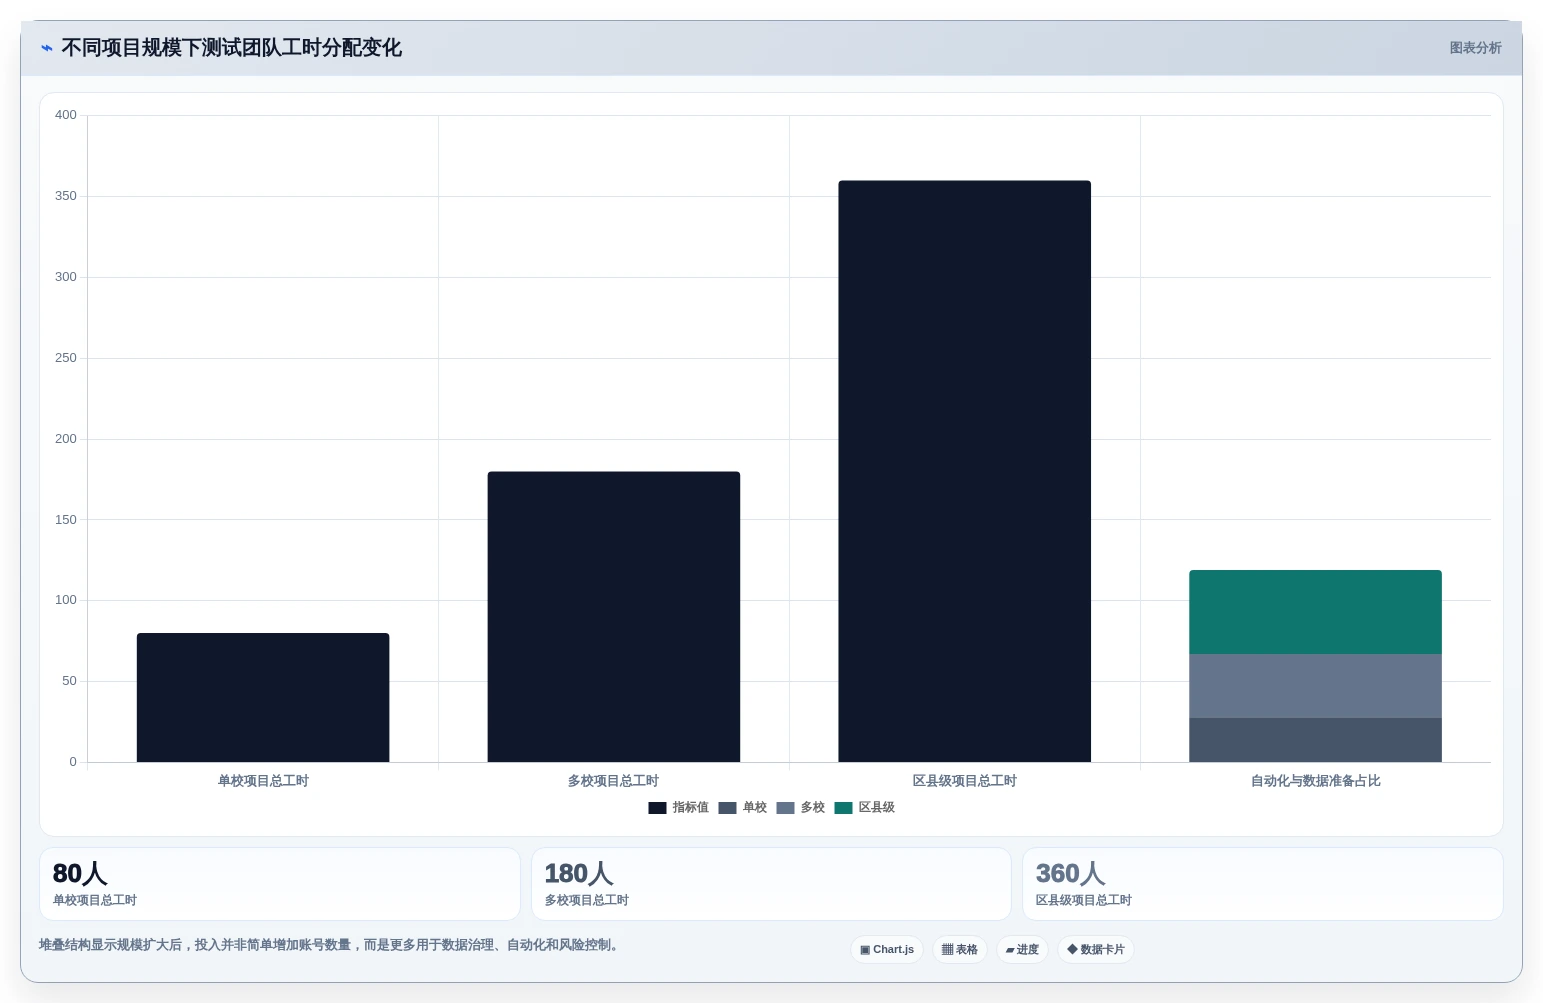
Task: Select the 进度 tag button
Action: pyautogui.click(x=1022, y=950)
